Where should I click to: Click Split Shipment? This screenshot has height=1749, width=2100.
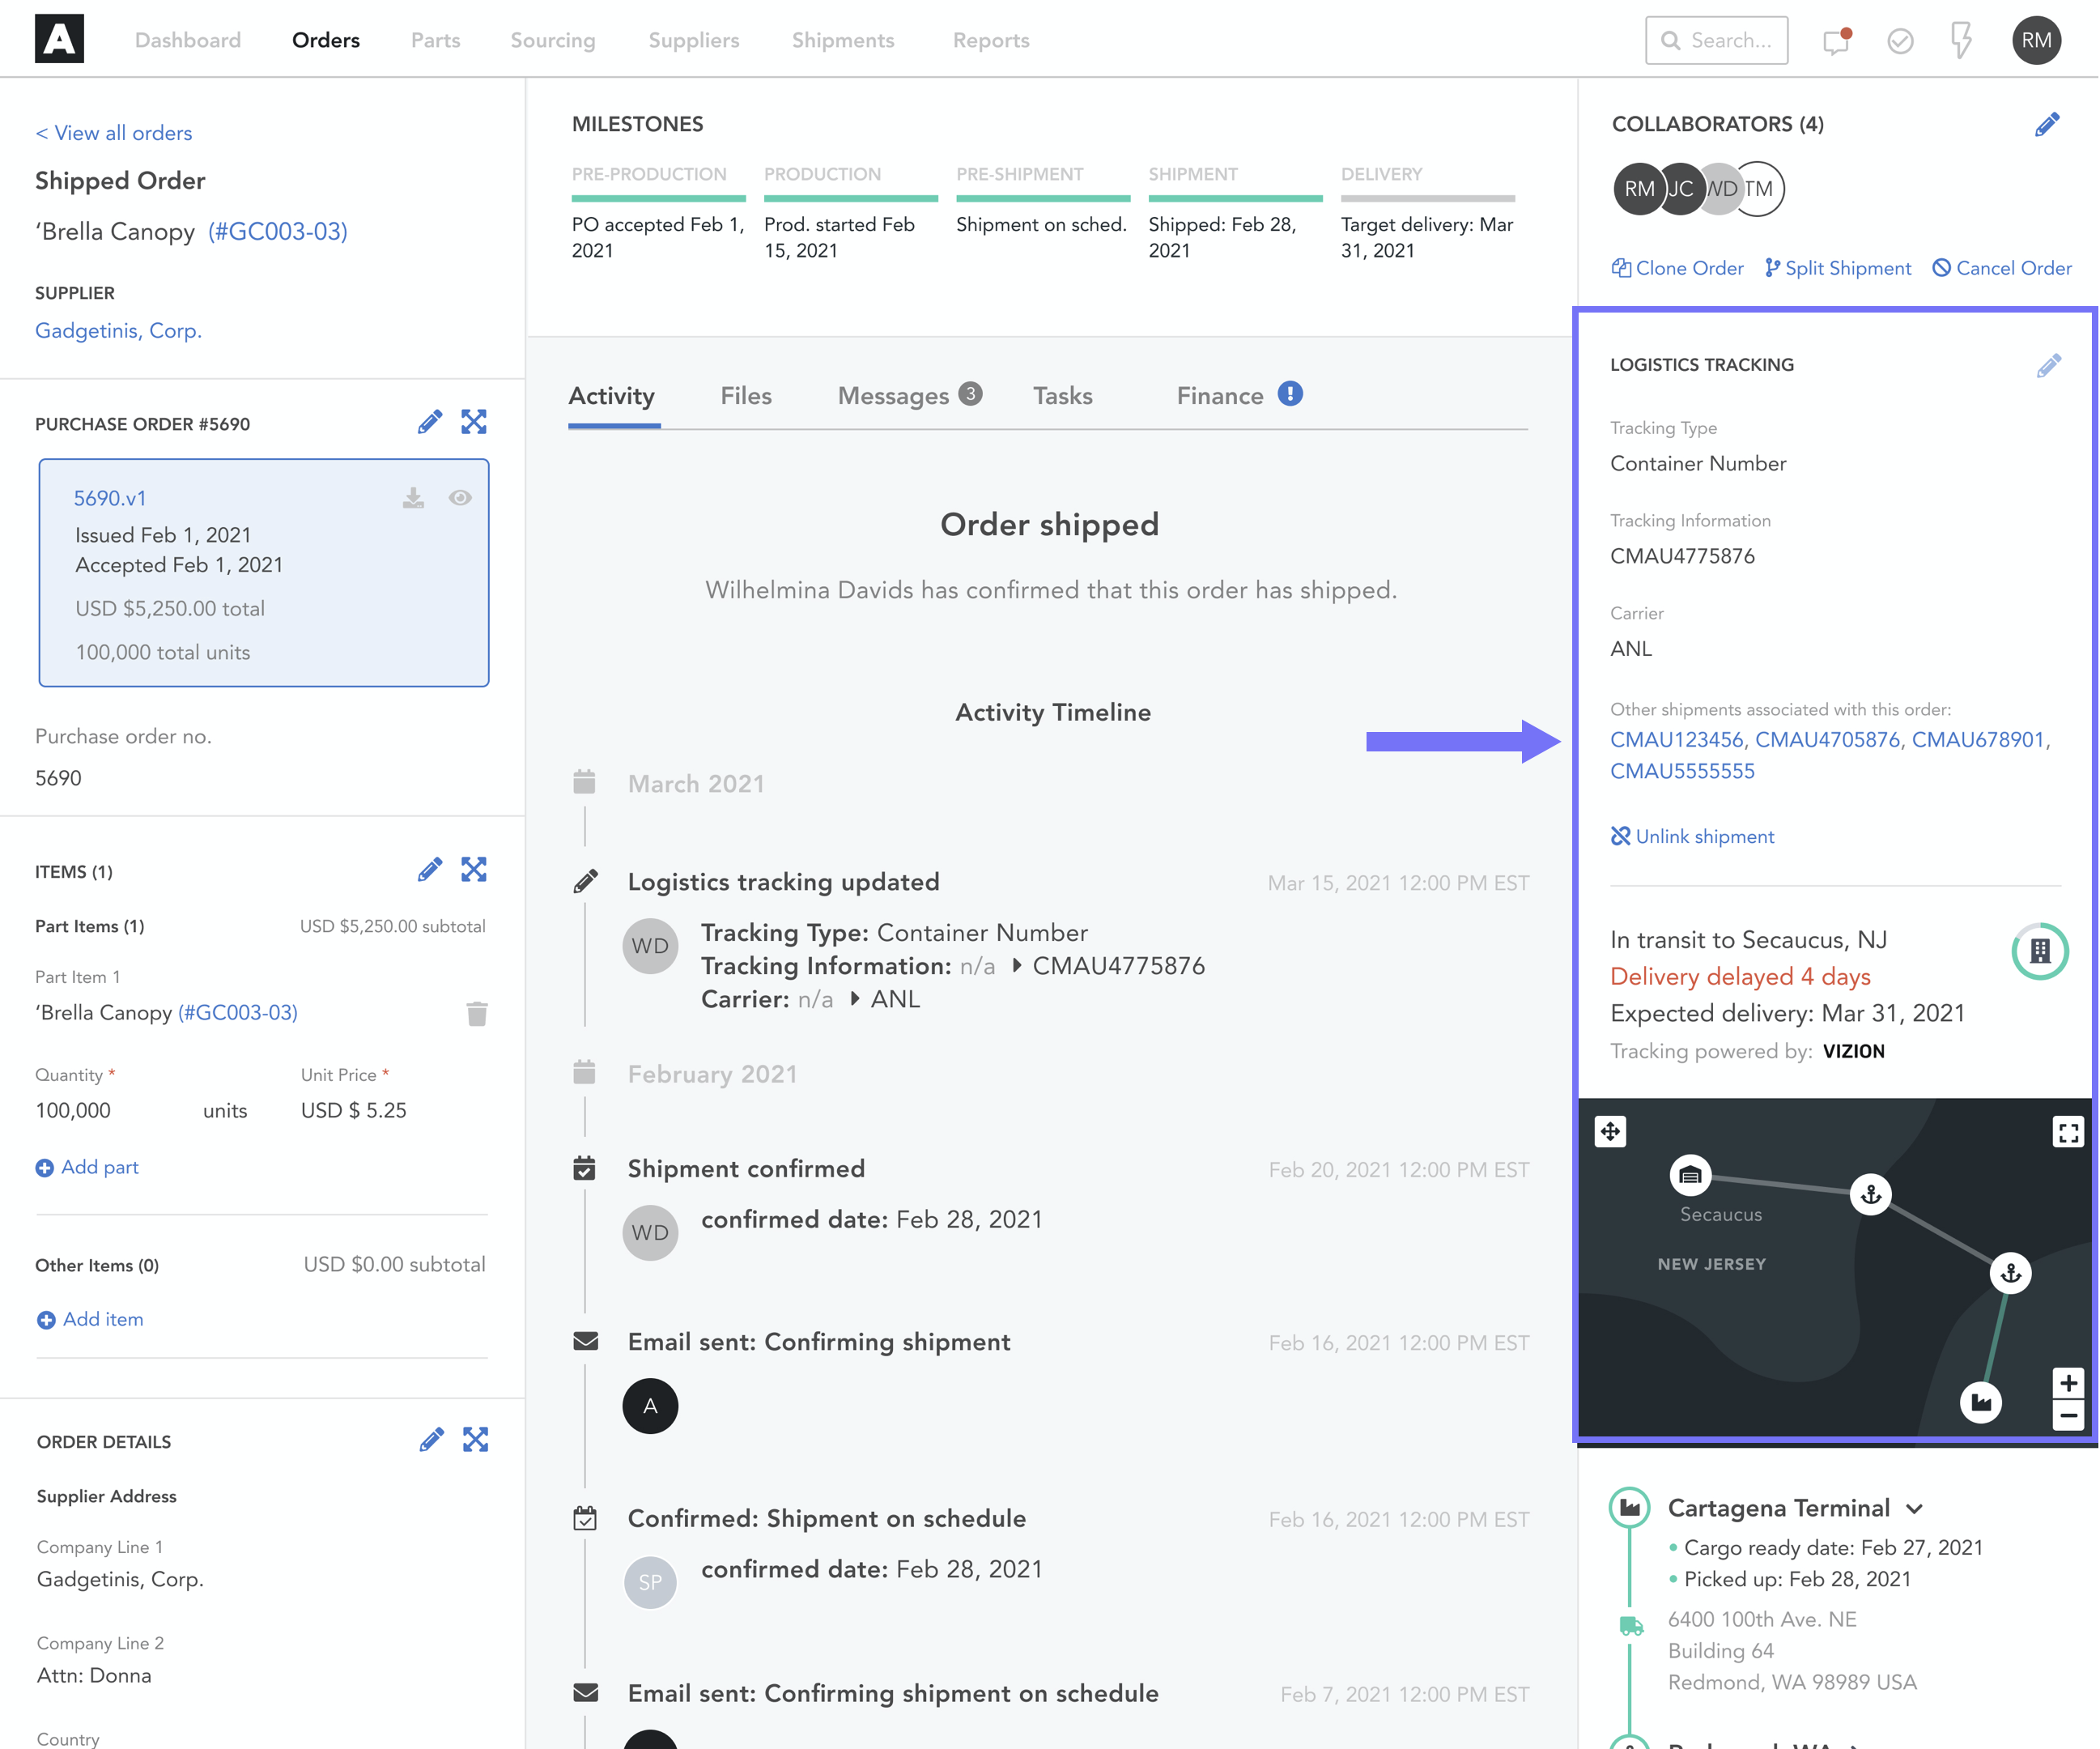pyautogui.click(x=1838, y=268)
